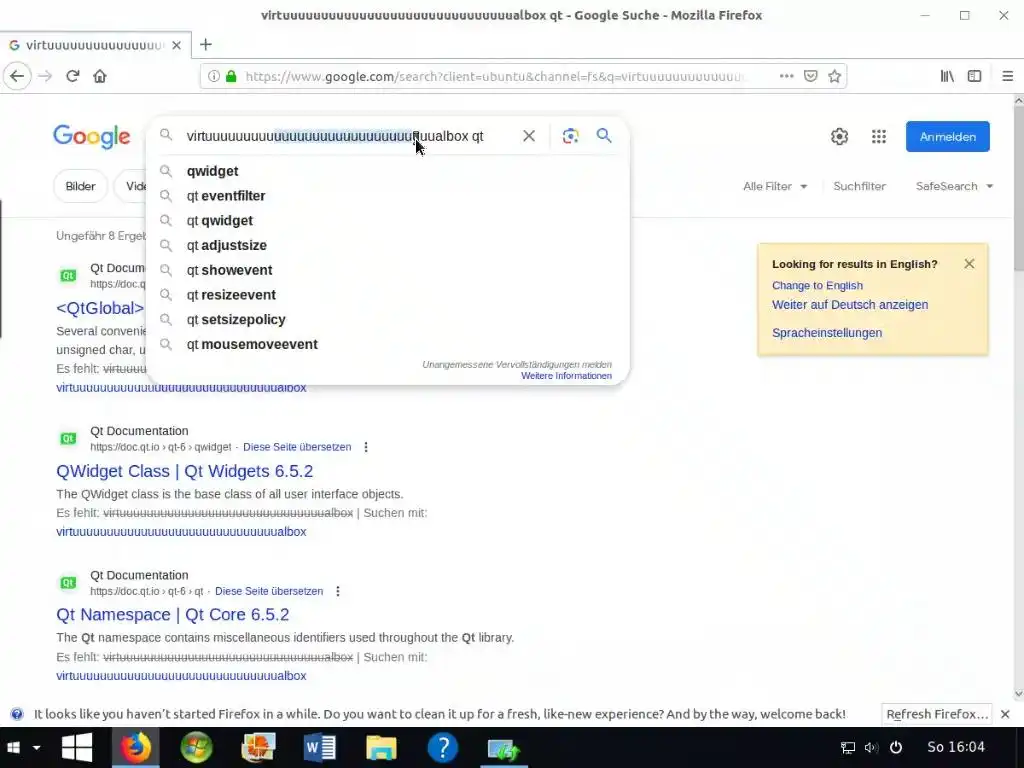The width and height of the screenshot is (1024, 768).
Task: Open QWidget Class Qt Widgets 6.5.2 result
Action: coord(184,471)
